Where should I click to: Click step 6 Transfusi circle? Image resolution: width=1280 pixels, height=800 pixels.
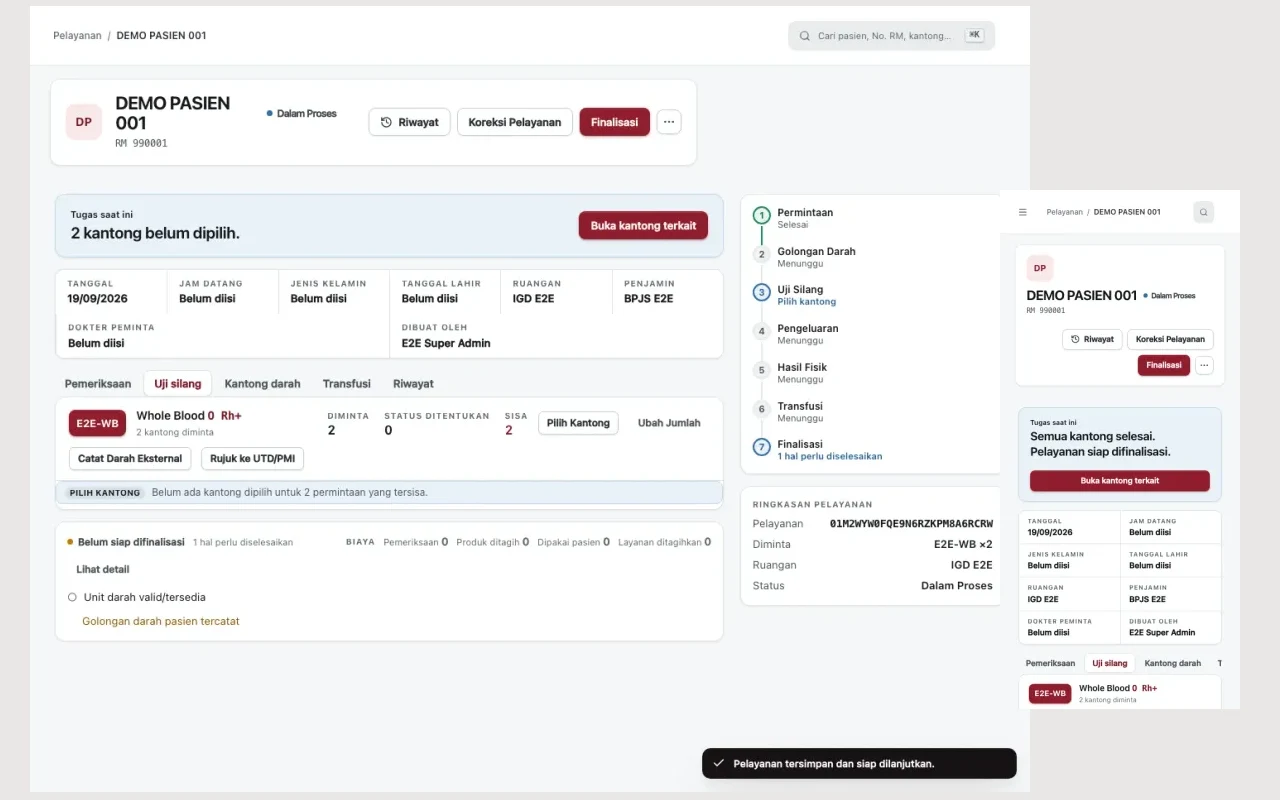761,409
